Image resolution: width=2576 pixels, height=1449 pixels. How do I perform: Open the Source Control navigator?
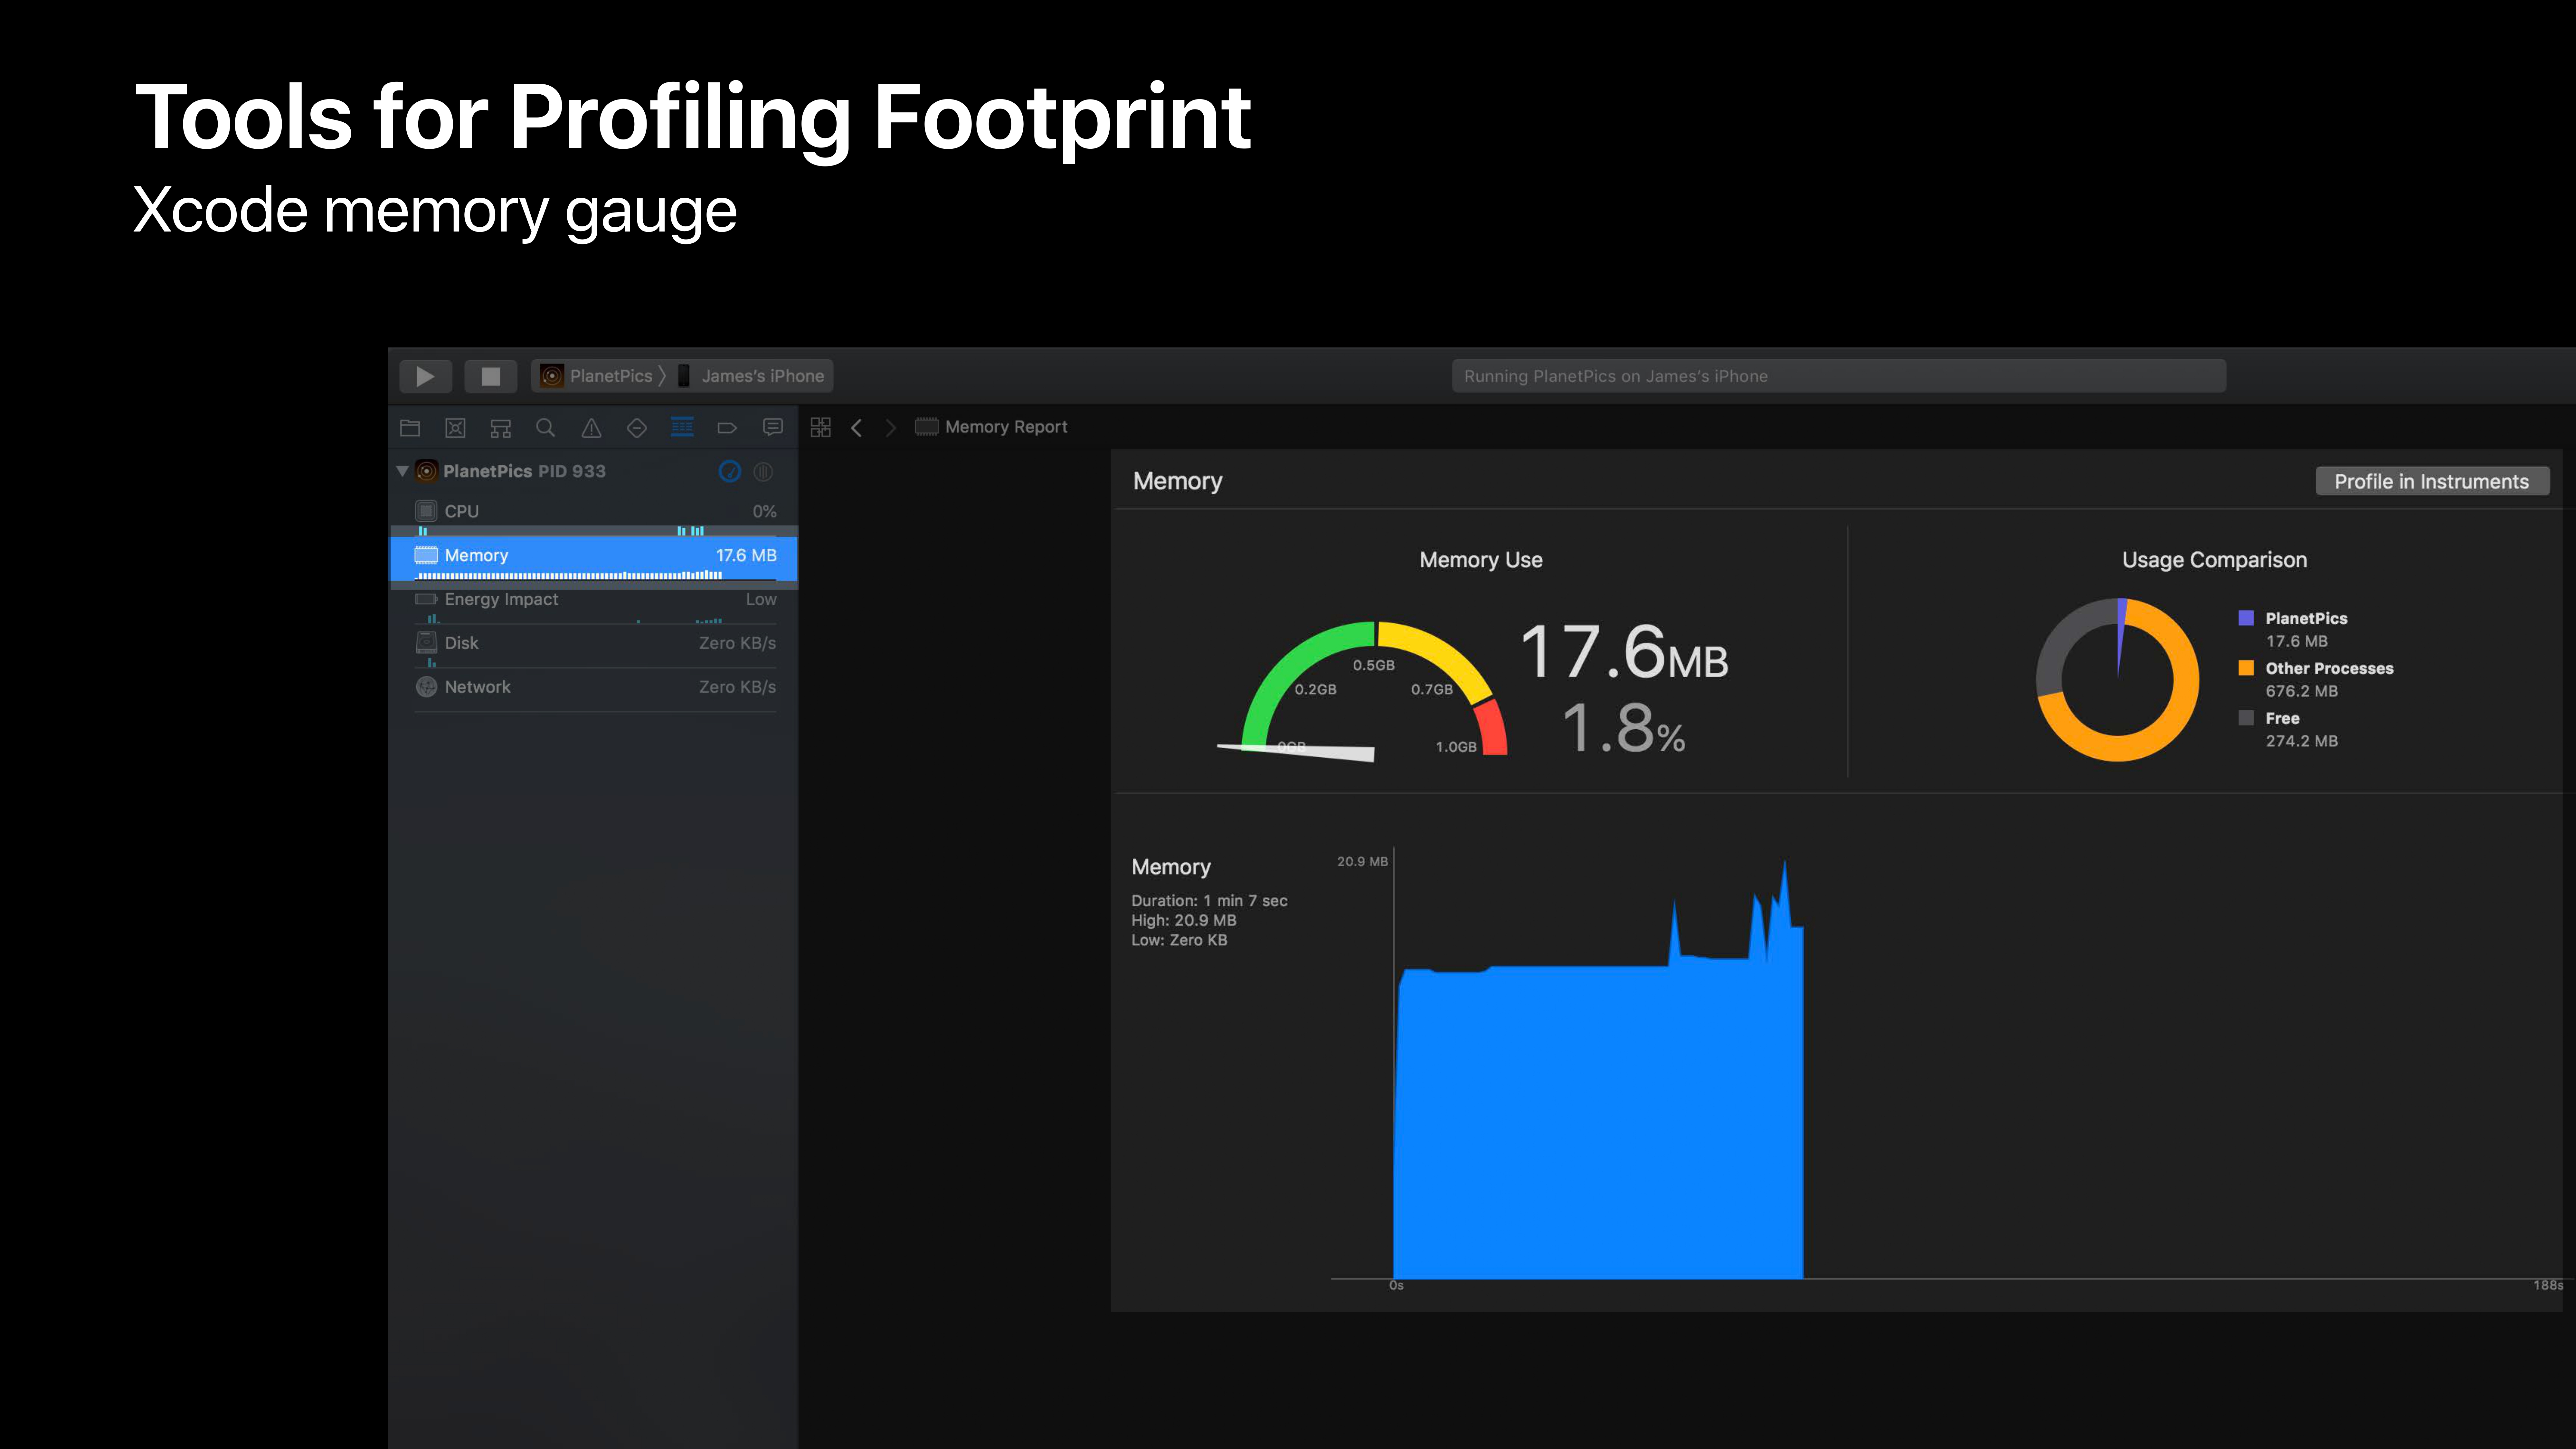coord(455,428)
